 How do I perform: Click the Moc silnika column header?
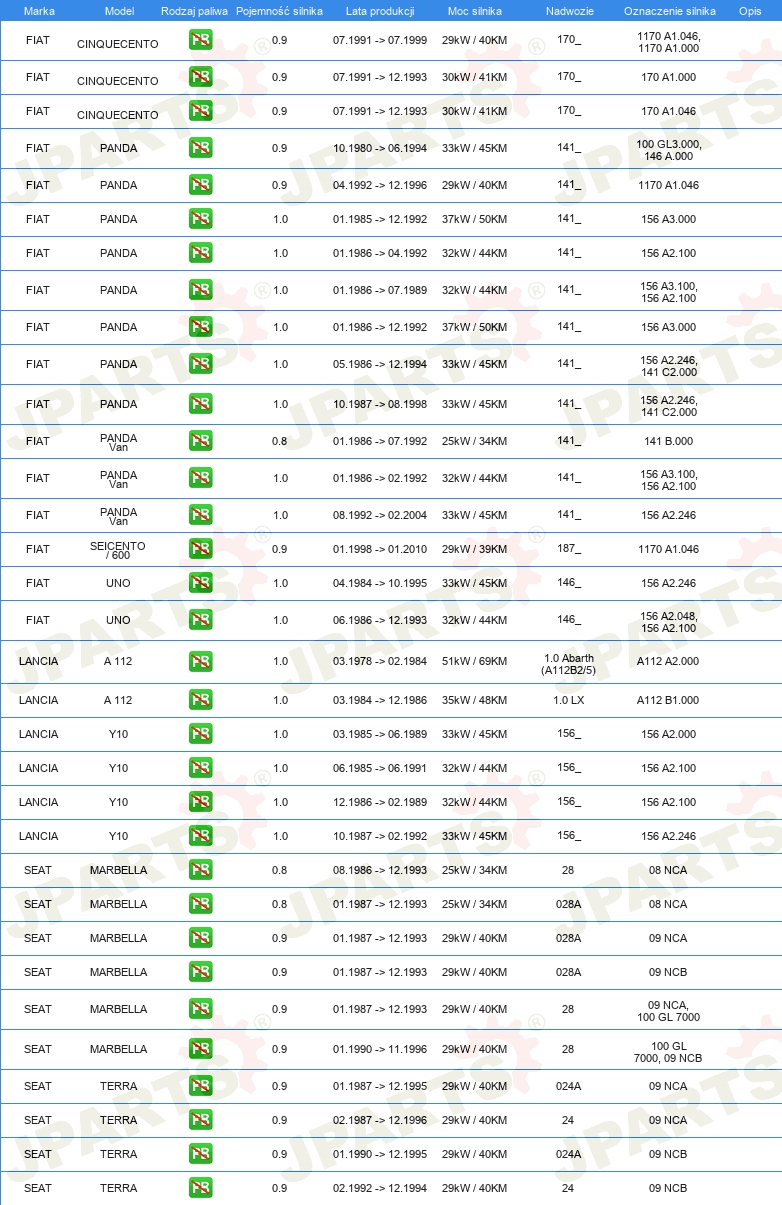click(474, 11)
